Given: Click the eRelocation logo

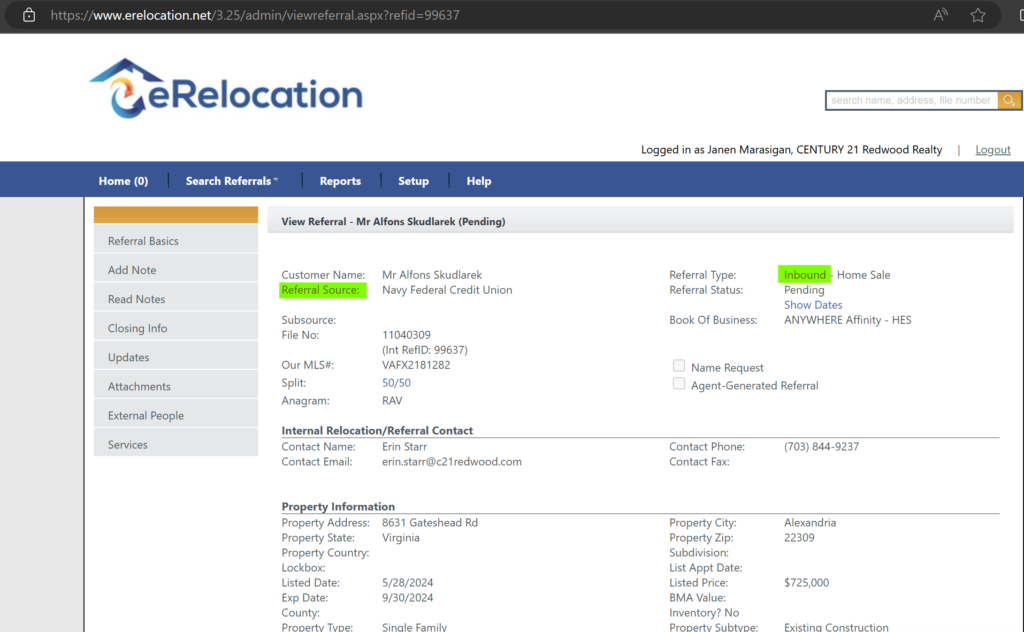Looking at the screenshot, I should tap(225, 89).
